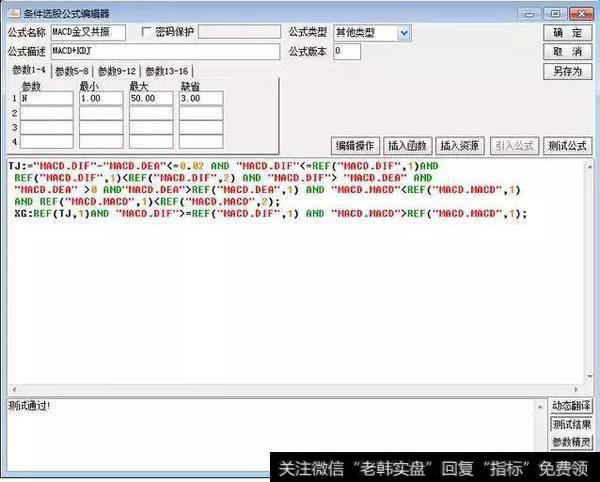Click the horizontal scrollbar right arrow
Image resolution: width=600 pixels, height=482 pixels.
tap(577, 389)
